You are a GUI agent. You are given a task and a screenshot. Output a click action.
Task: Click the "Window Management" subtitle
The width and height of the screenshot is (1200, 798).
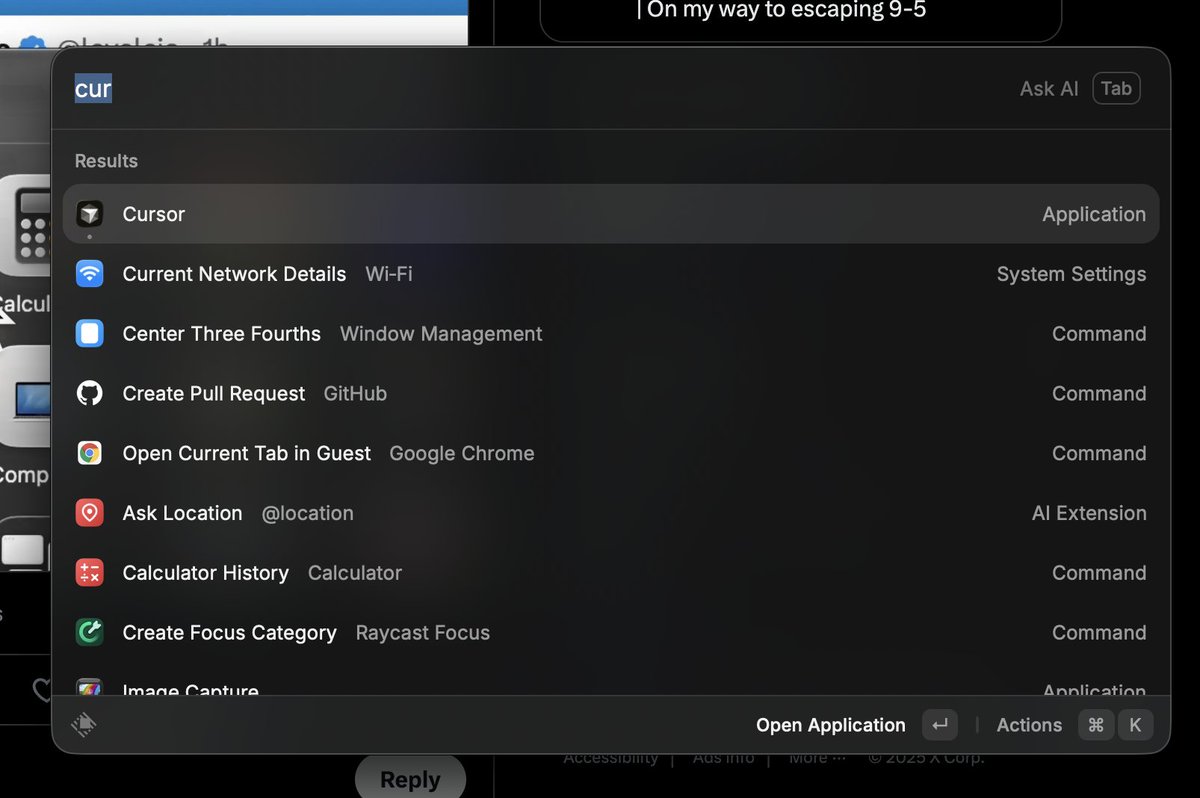tap(441, 334)
